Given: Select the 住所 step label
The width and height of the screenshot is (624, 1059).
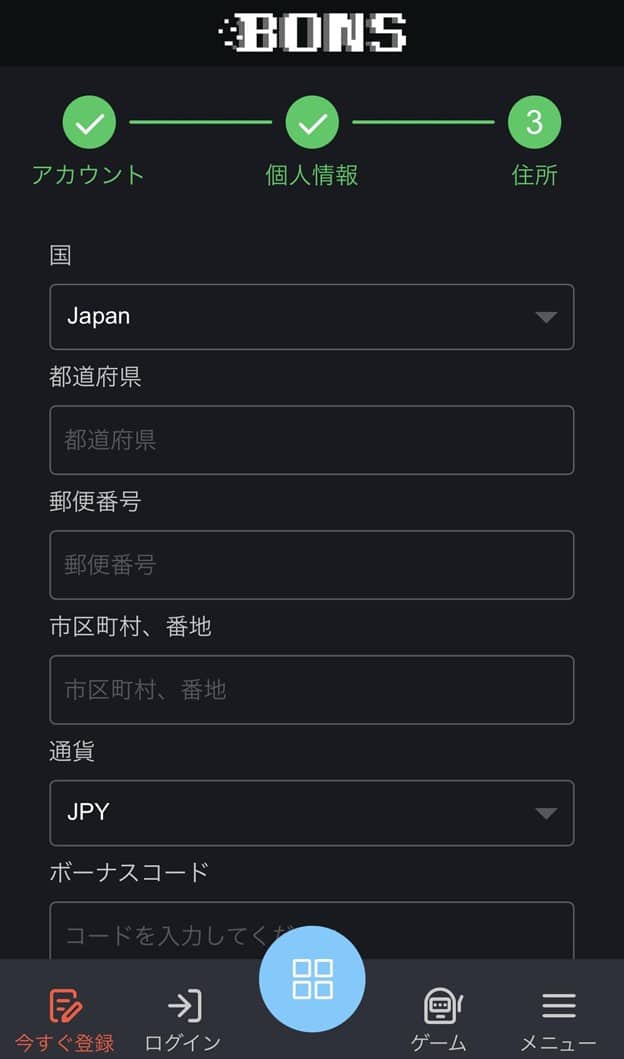Looking at the screenshot, I should click(534, 175).
